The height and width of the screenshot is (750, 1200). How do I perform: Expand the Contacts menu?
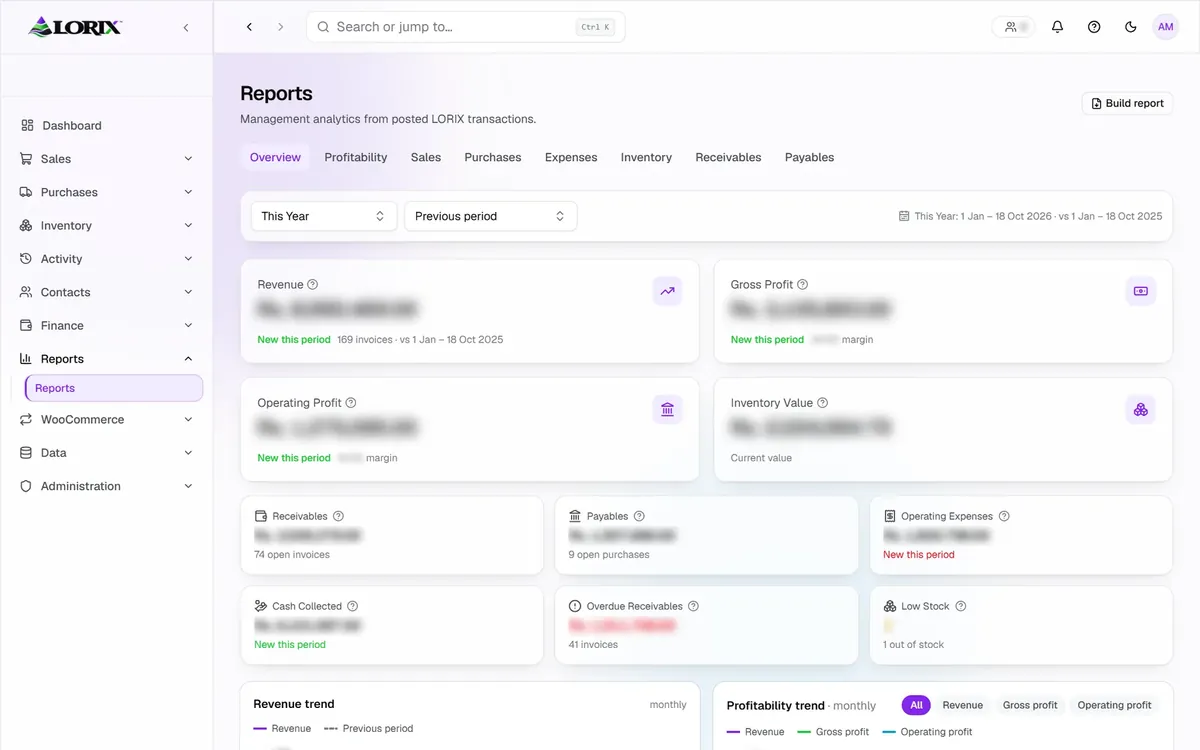pos(107,292)
